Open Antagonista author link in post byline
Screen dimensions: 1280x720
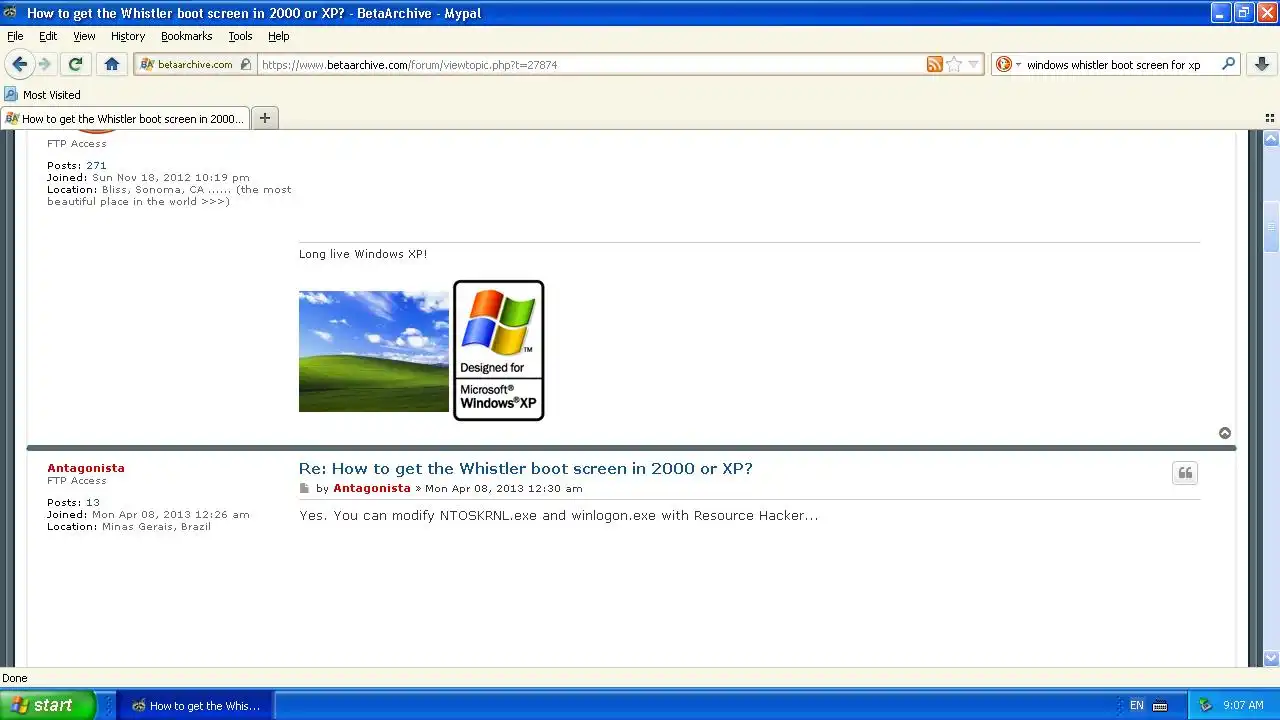[372, 488]
